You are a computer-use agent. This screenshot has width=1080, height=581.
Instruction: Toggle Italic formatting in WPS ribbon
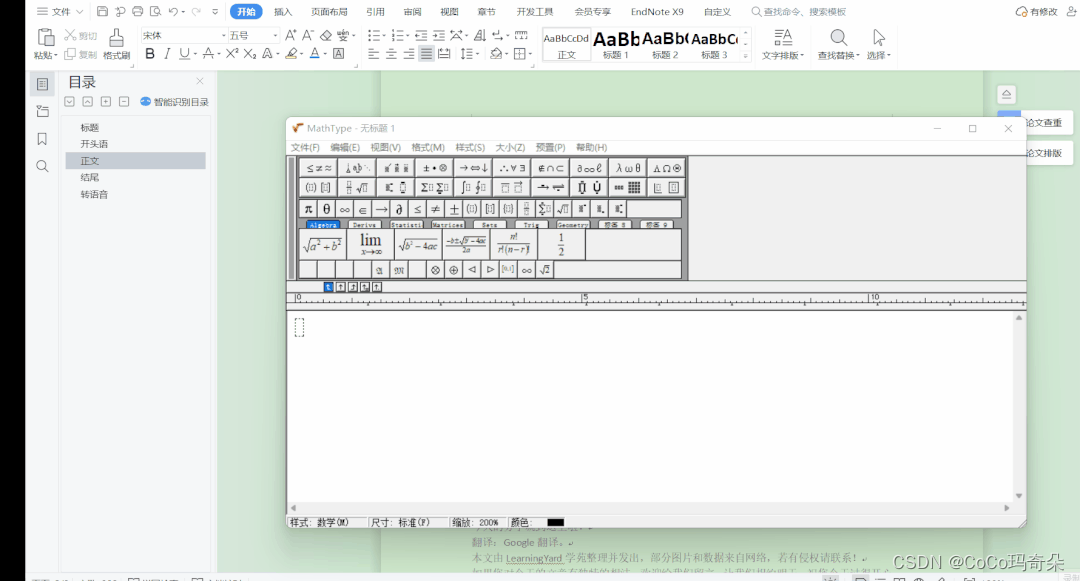tap(167, 54)
